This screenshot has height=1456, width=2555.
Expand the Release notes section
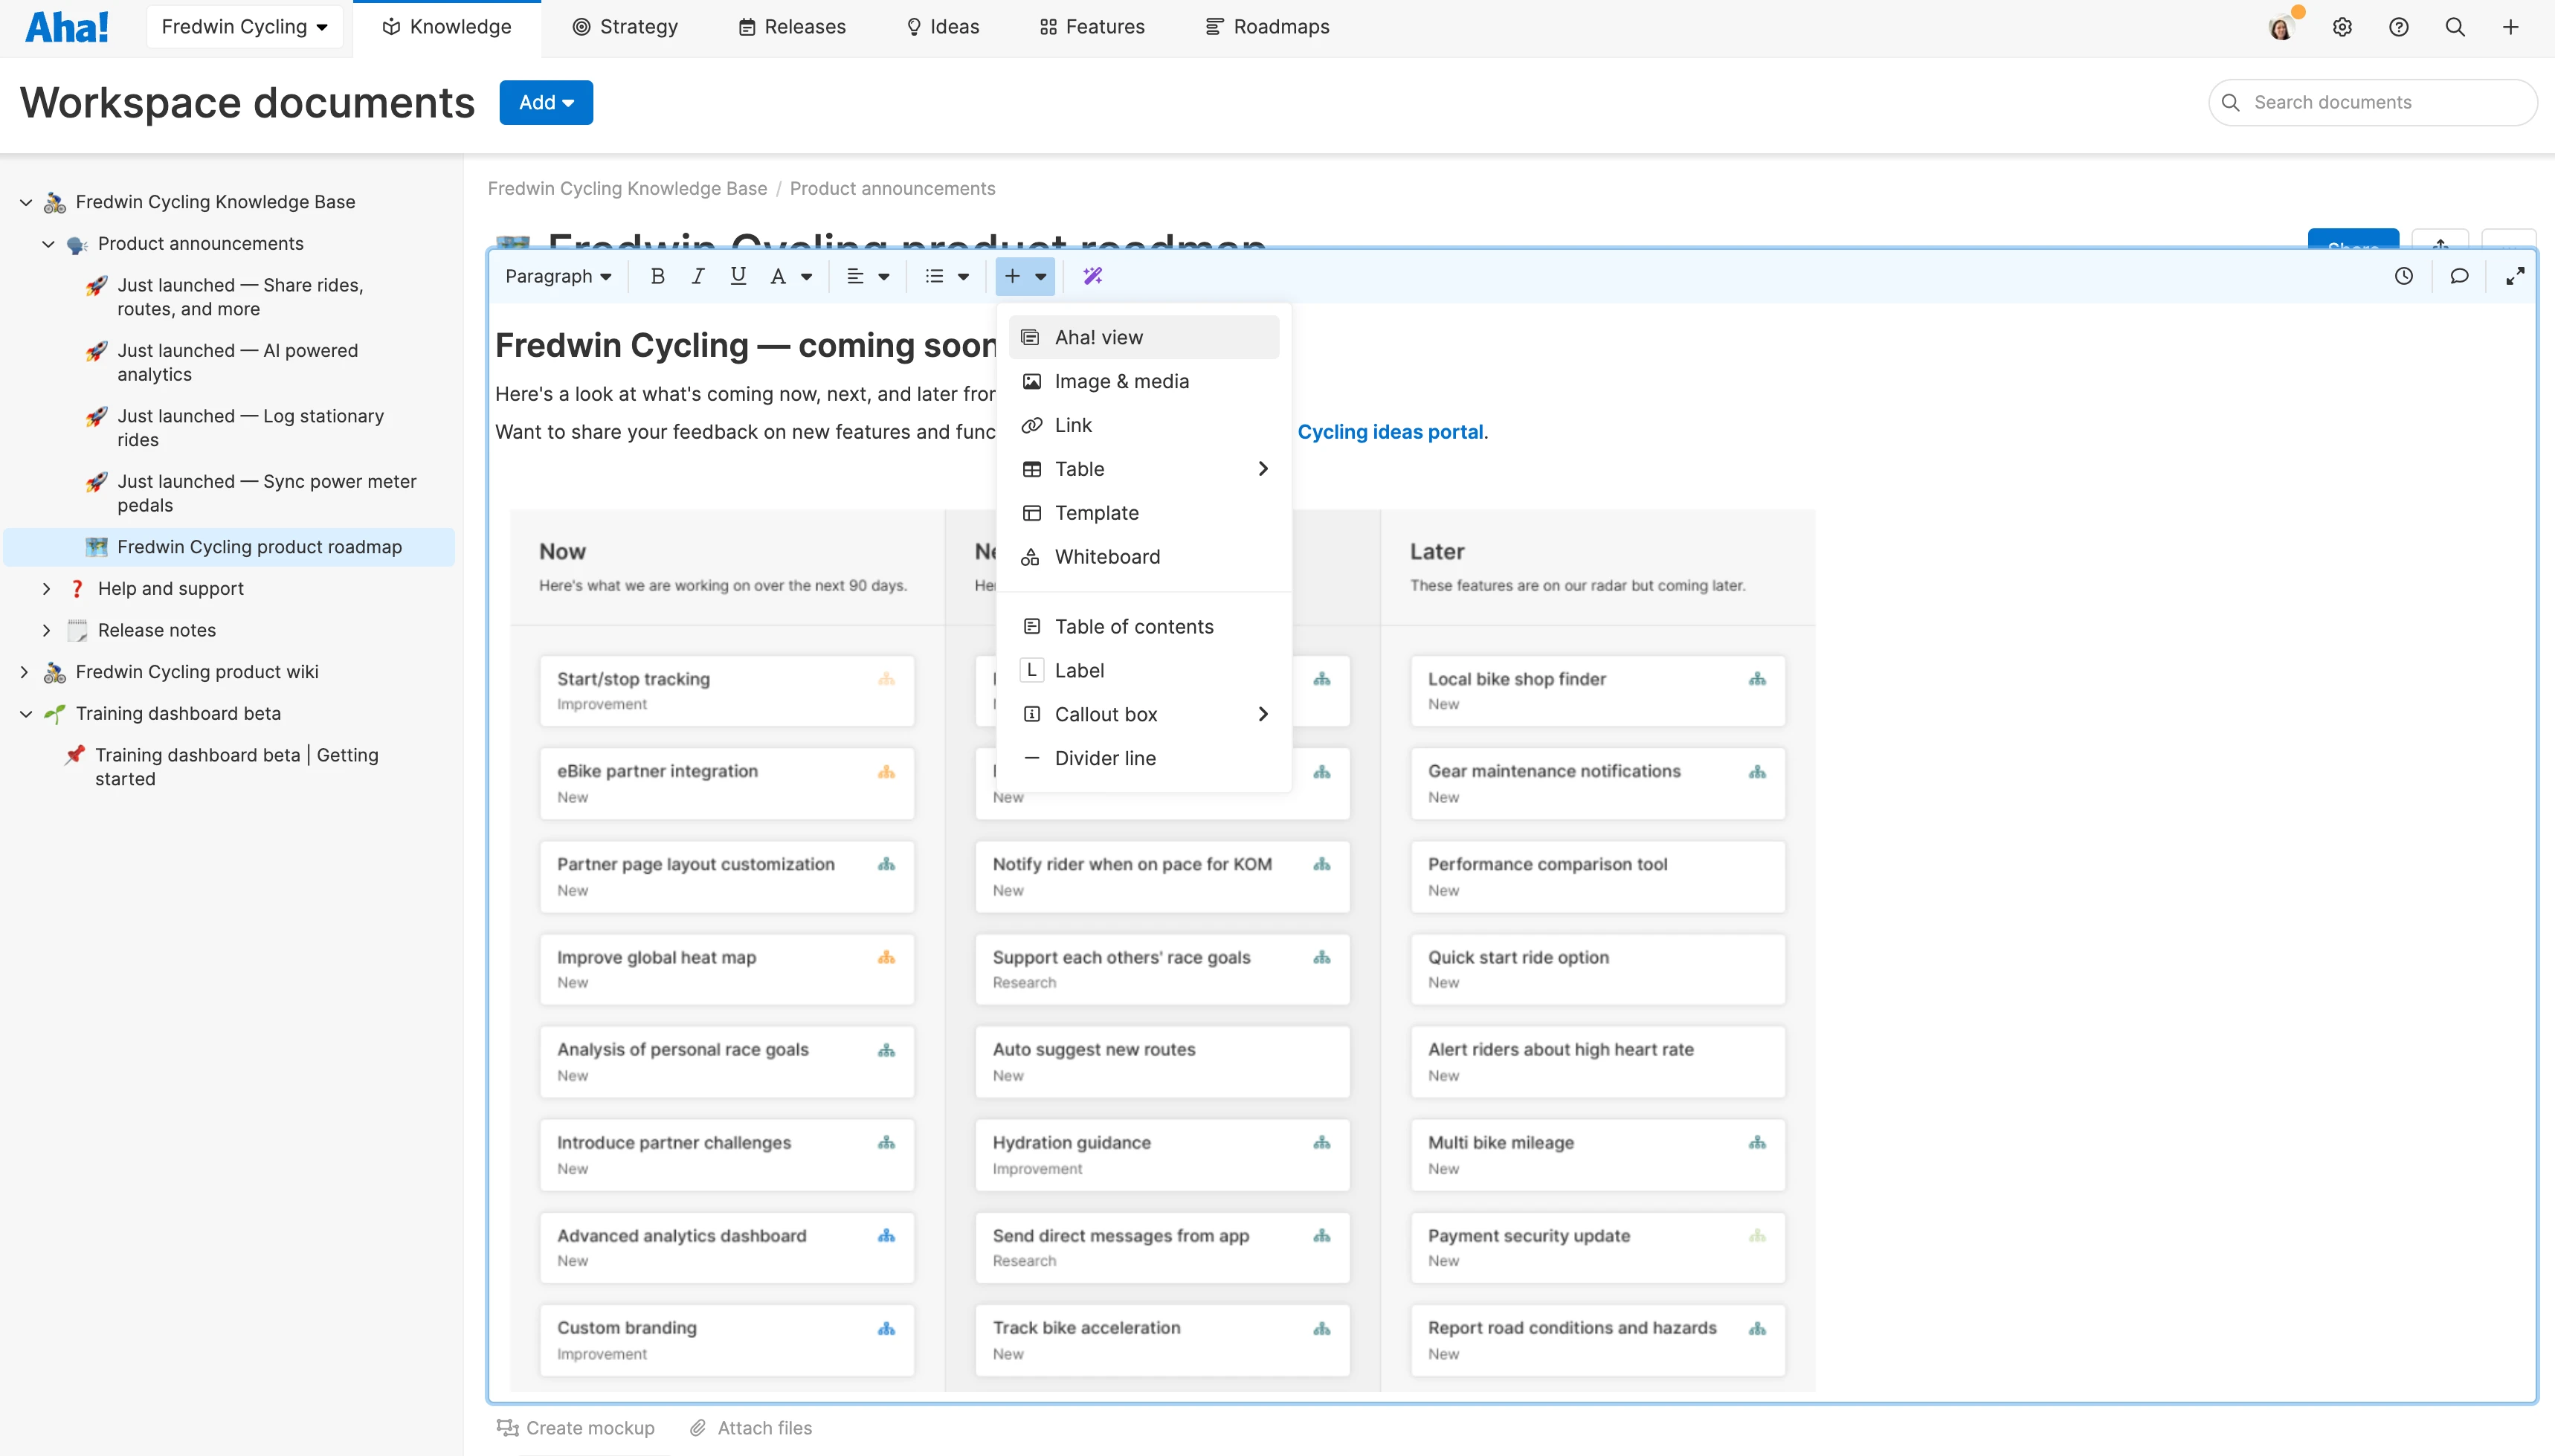point(46,630)
